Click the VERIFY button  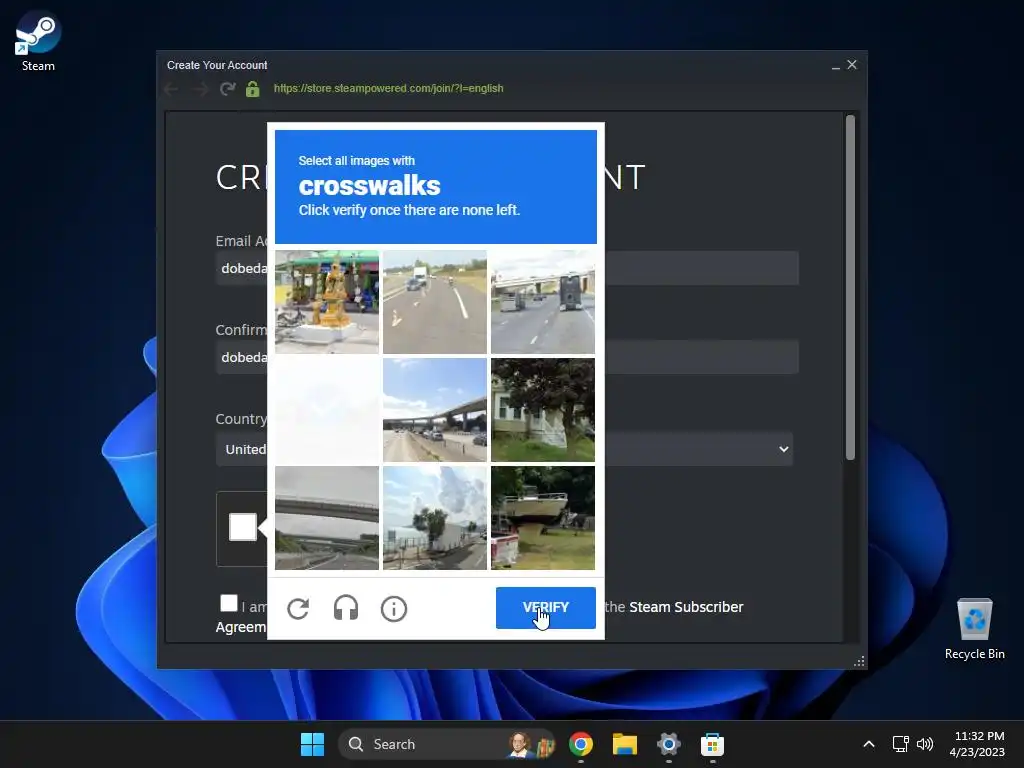pyautogui.click(x=545, y=607)
